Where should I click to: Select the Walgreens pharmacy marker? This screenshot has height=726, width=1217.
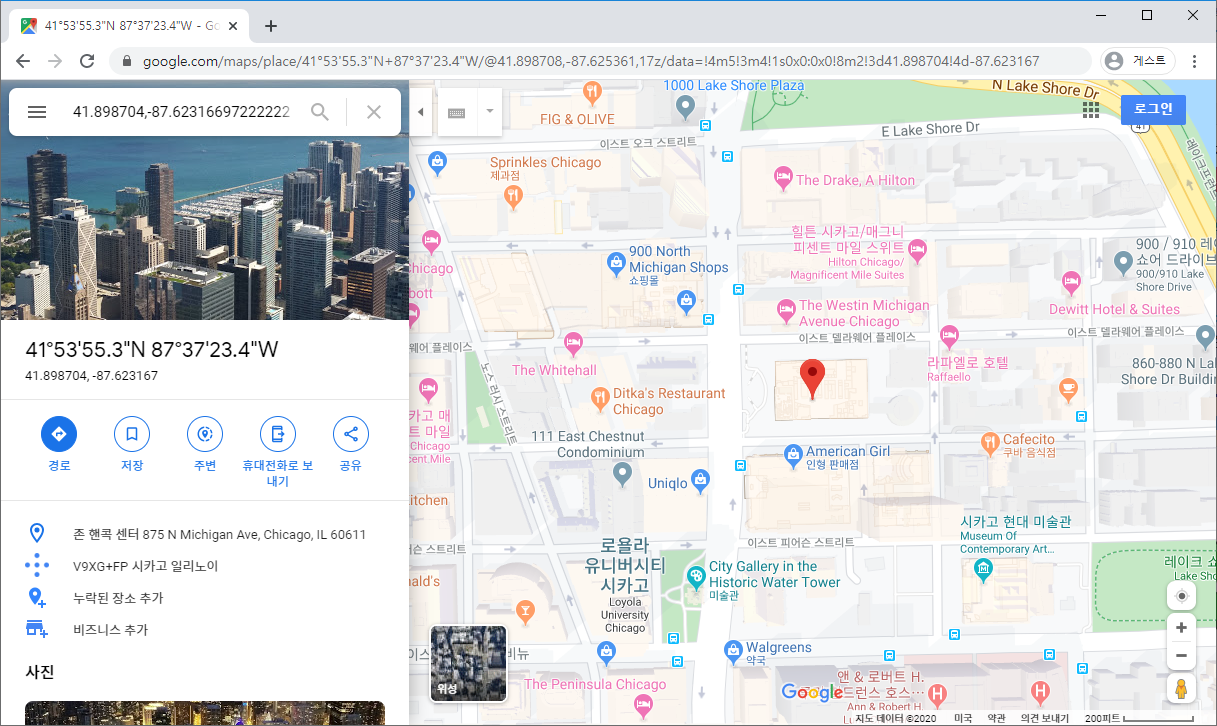point(734,648)
